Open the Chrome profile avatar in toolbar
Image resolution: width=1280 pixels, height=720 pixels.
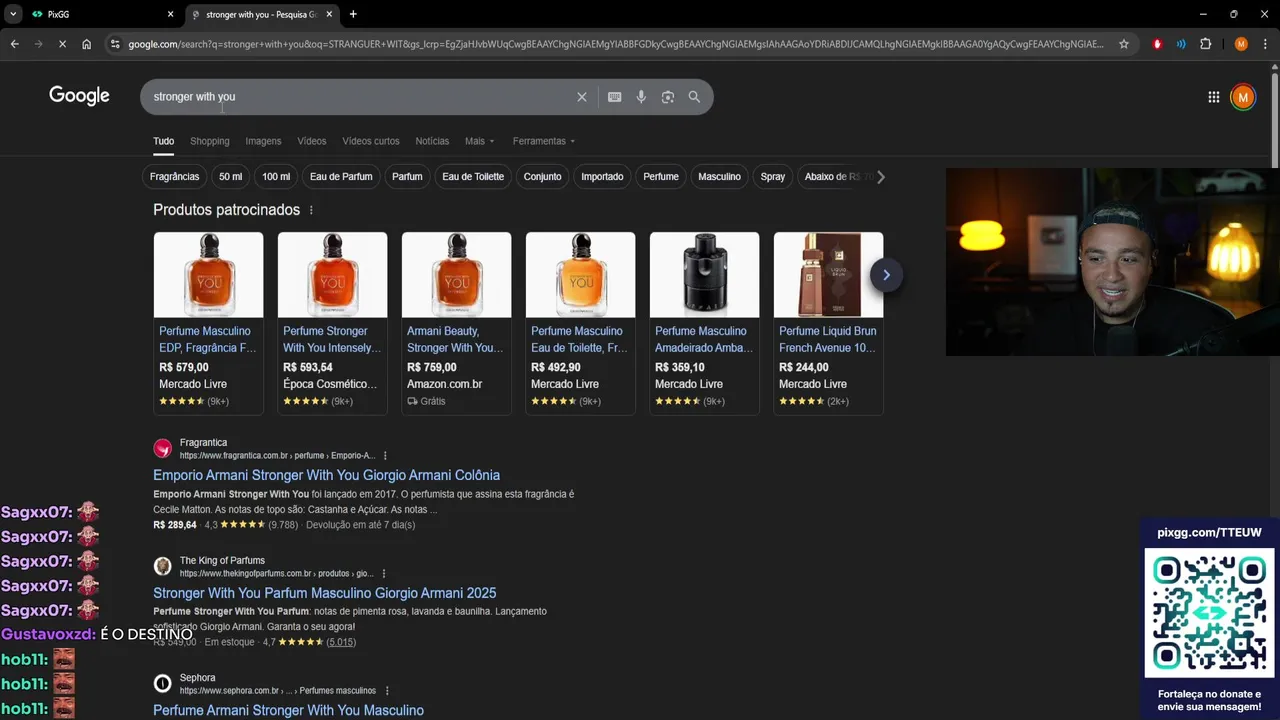coord(1241,44)
